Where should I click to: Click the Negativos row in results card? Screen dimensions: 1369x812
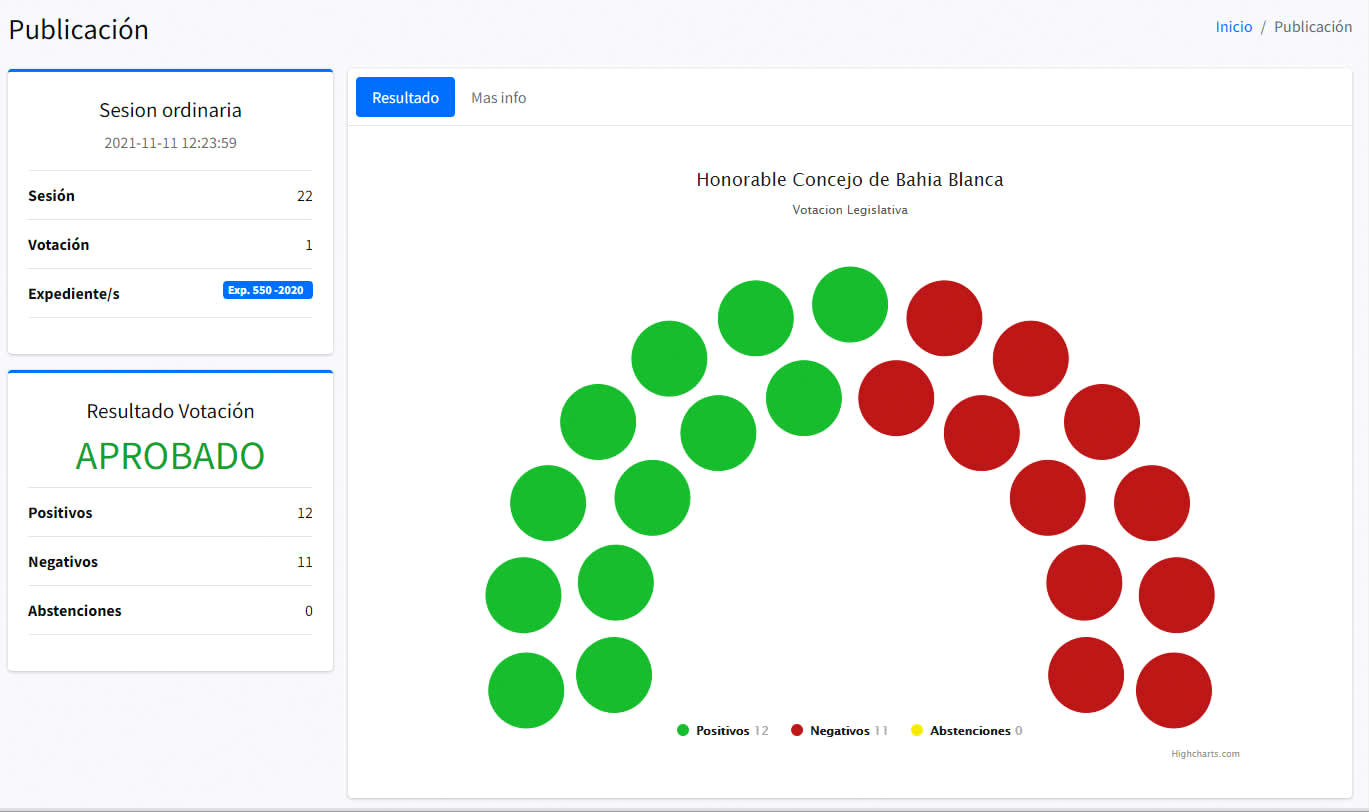point(170,562)
